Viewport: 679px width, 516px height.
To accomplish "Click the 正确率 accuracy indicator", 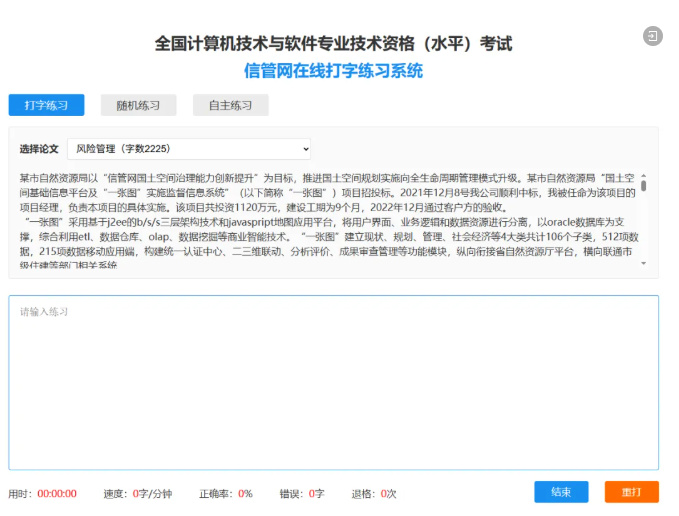I will tap(238, 493).
